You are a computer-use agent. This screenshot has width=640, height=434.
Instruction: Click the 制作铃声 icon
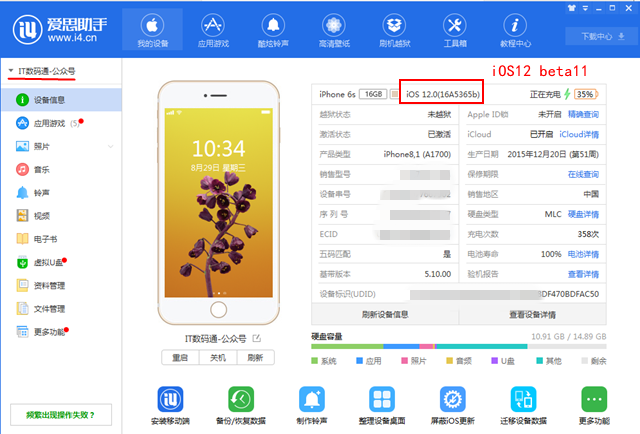(x=312, y=399)
